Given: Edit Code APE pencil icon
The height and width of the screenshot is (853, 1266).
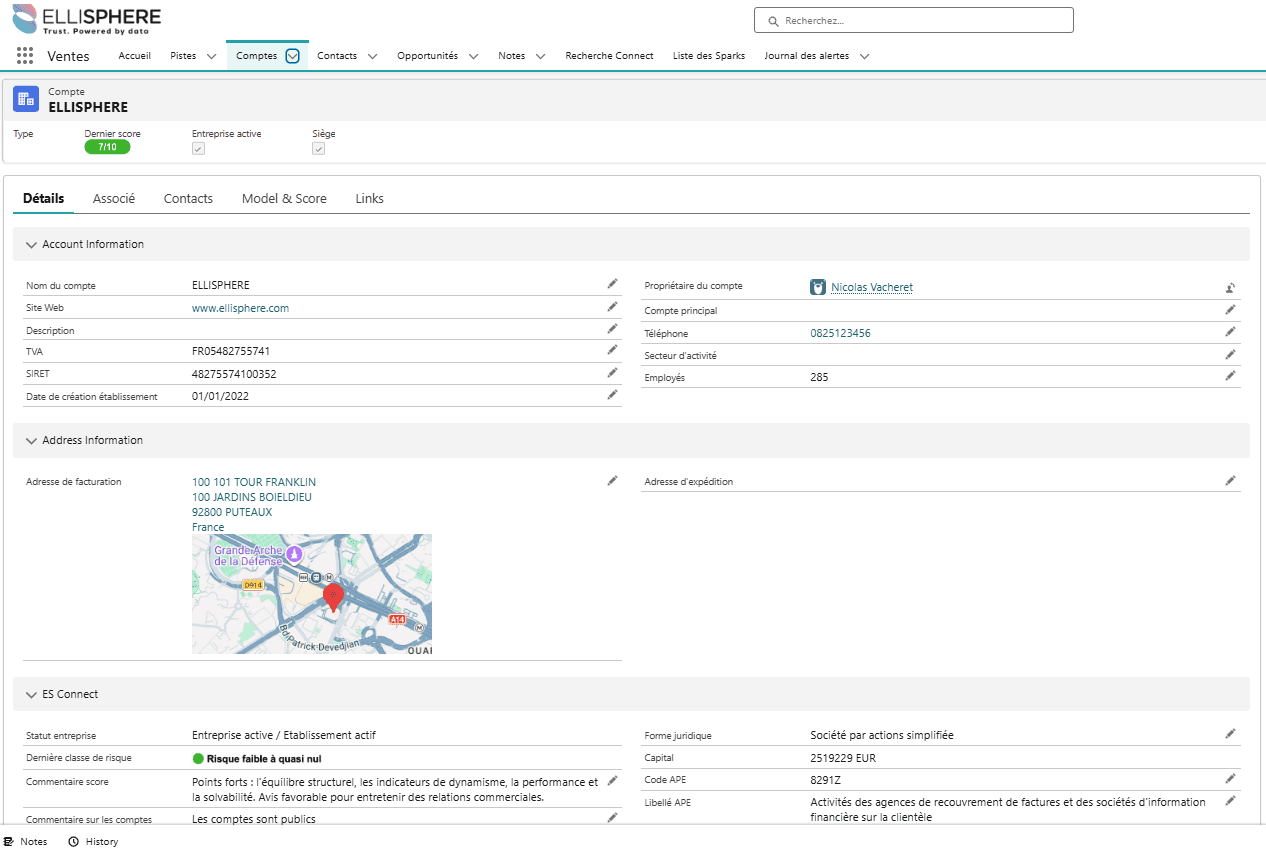Looking at the screenshot, I should [x=1231, y=777].
